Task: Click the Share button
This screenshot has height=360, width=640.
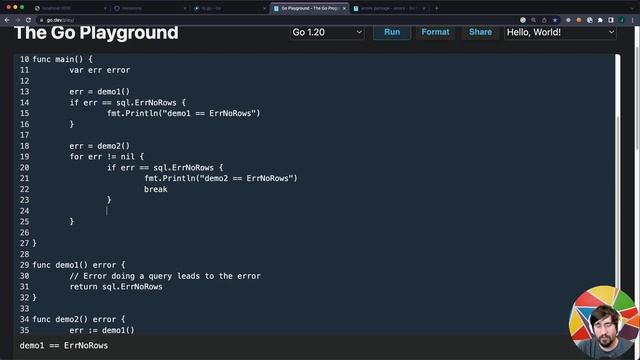Action: click(x=480, y=32)
